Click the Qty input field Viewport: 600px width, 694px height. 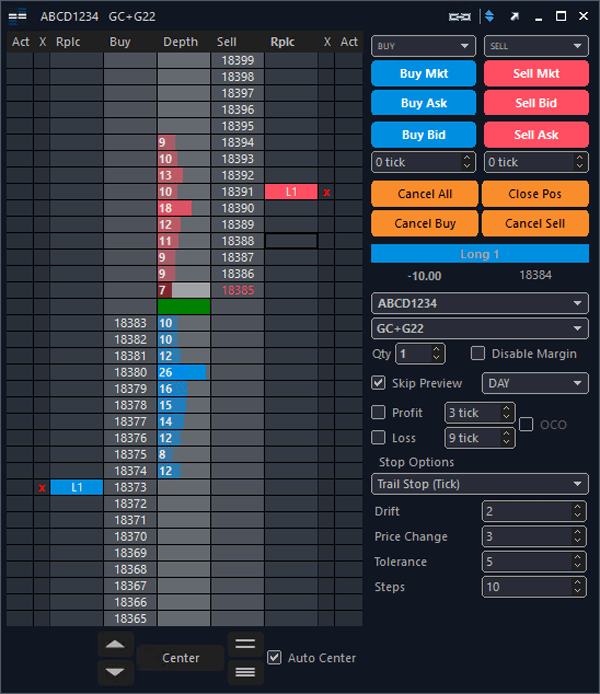[414, 354]
